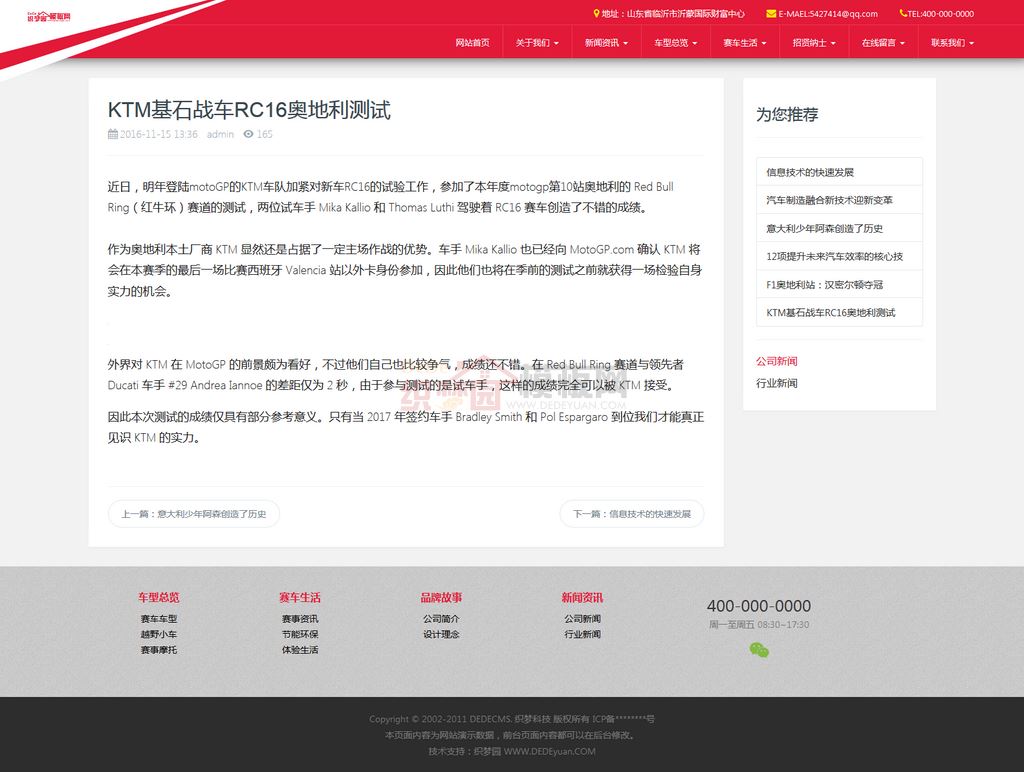The width and height of the screenshot is (1024, 772).
Task: Open footer link 公司简介
Action: pyautogui.click(x=441, y=619)
